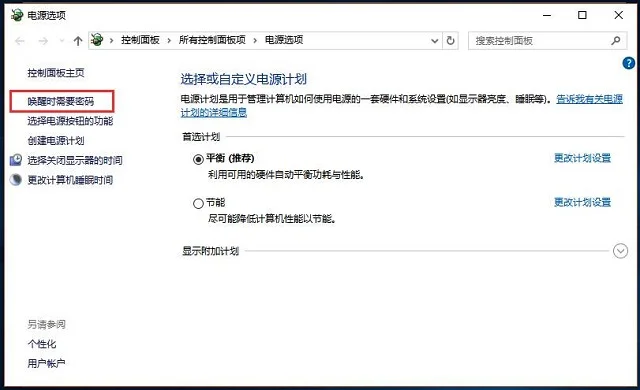
Task: Click the search magnifier icon
Action: pos(616,40)
